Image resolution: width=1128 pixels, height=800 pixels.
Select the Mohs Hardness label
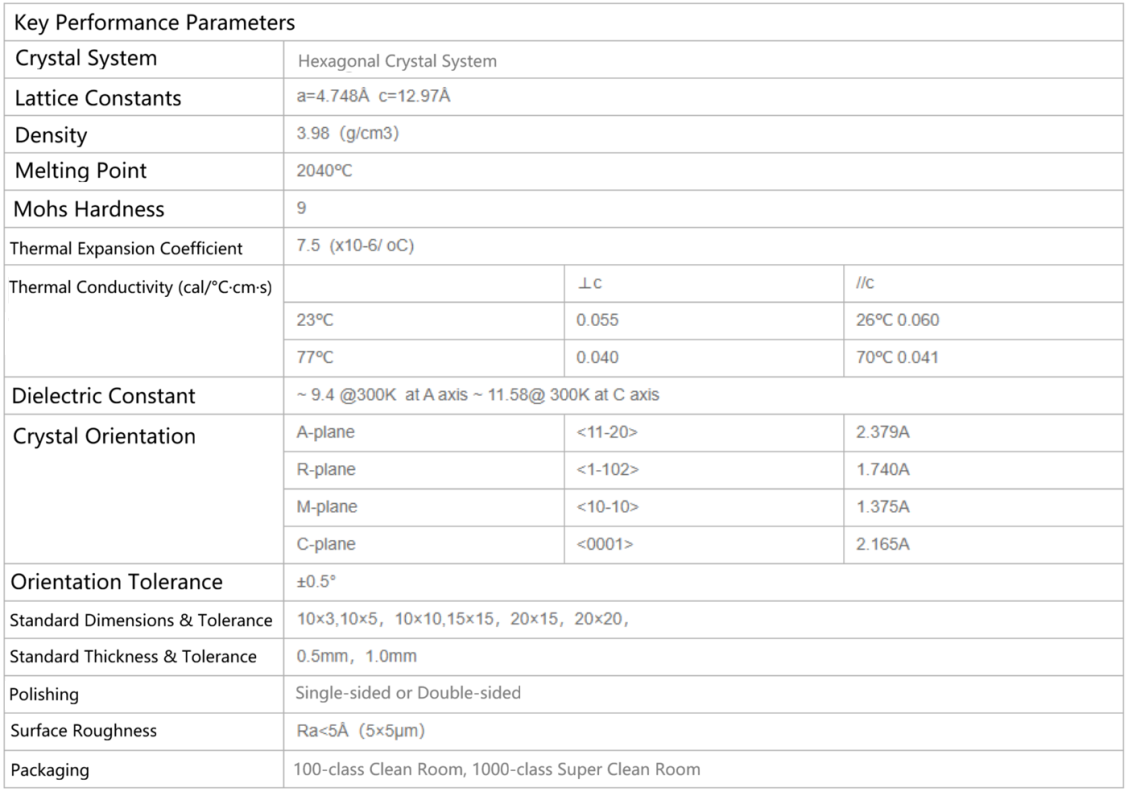[89, 209]
